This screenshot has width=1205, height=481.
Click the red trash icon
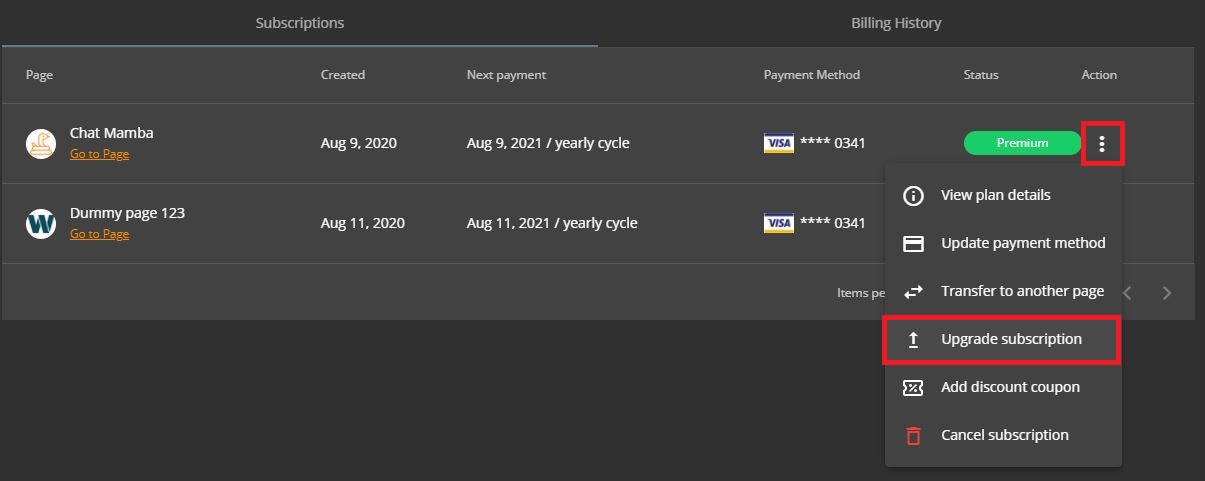coord(913,435)
